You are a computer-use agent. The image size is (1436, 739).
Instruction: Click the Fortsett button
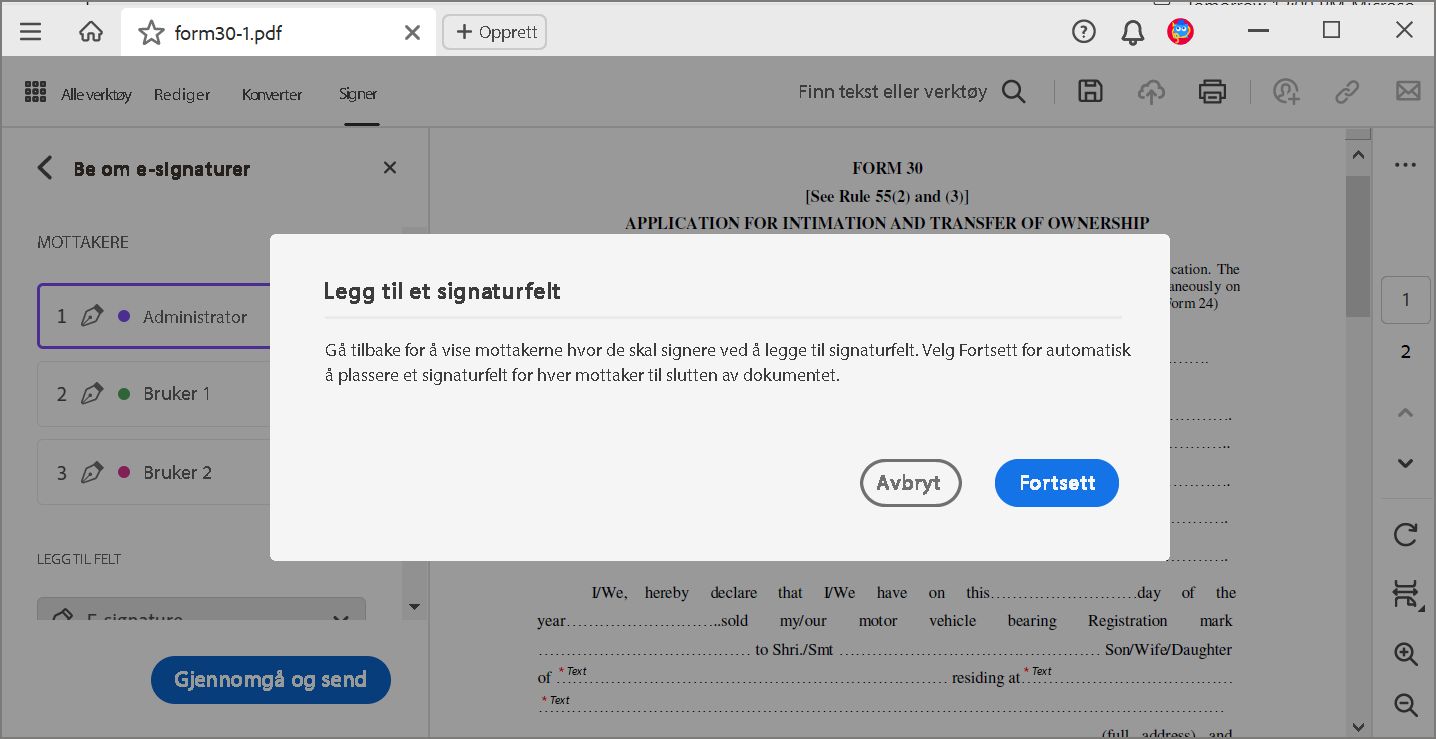(1056, 483)
